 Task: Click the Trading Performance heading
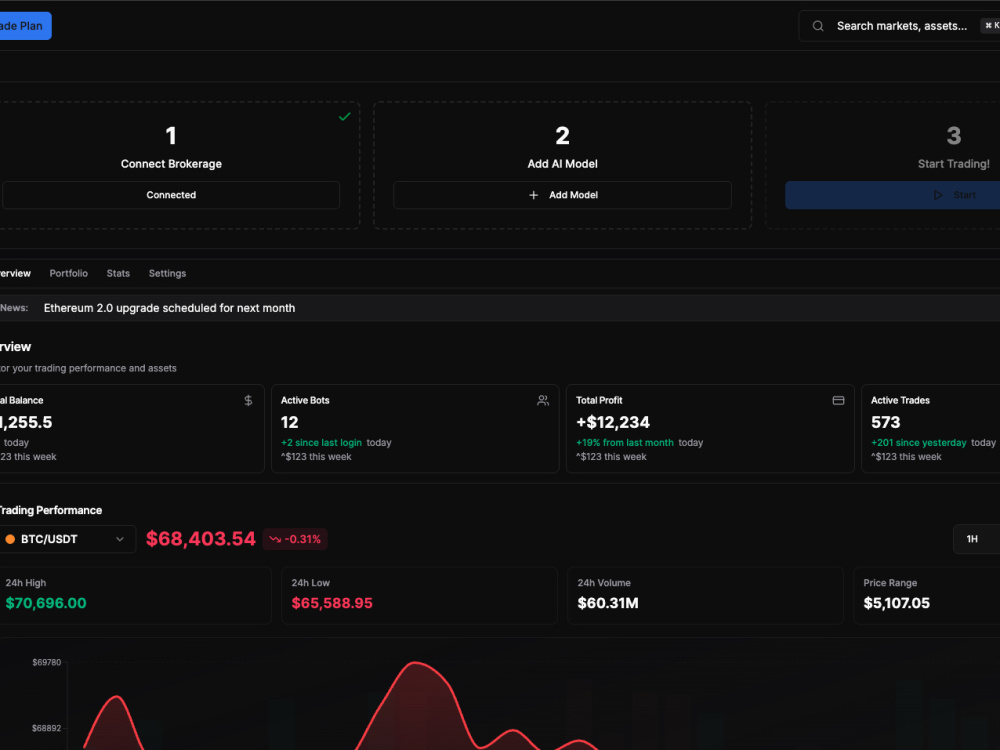coord(51,510)
